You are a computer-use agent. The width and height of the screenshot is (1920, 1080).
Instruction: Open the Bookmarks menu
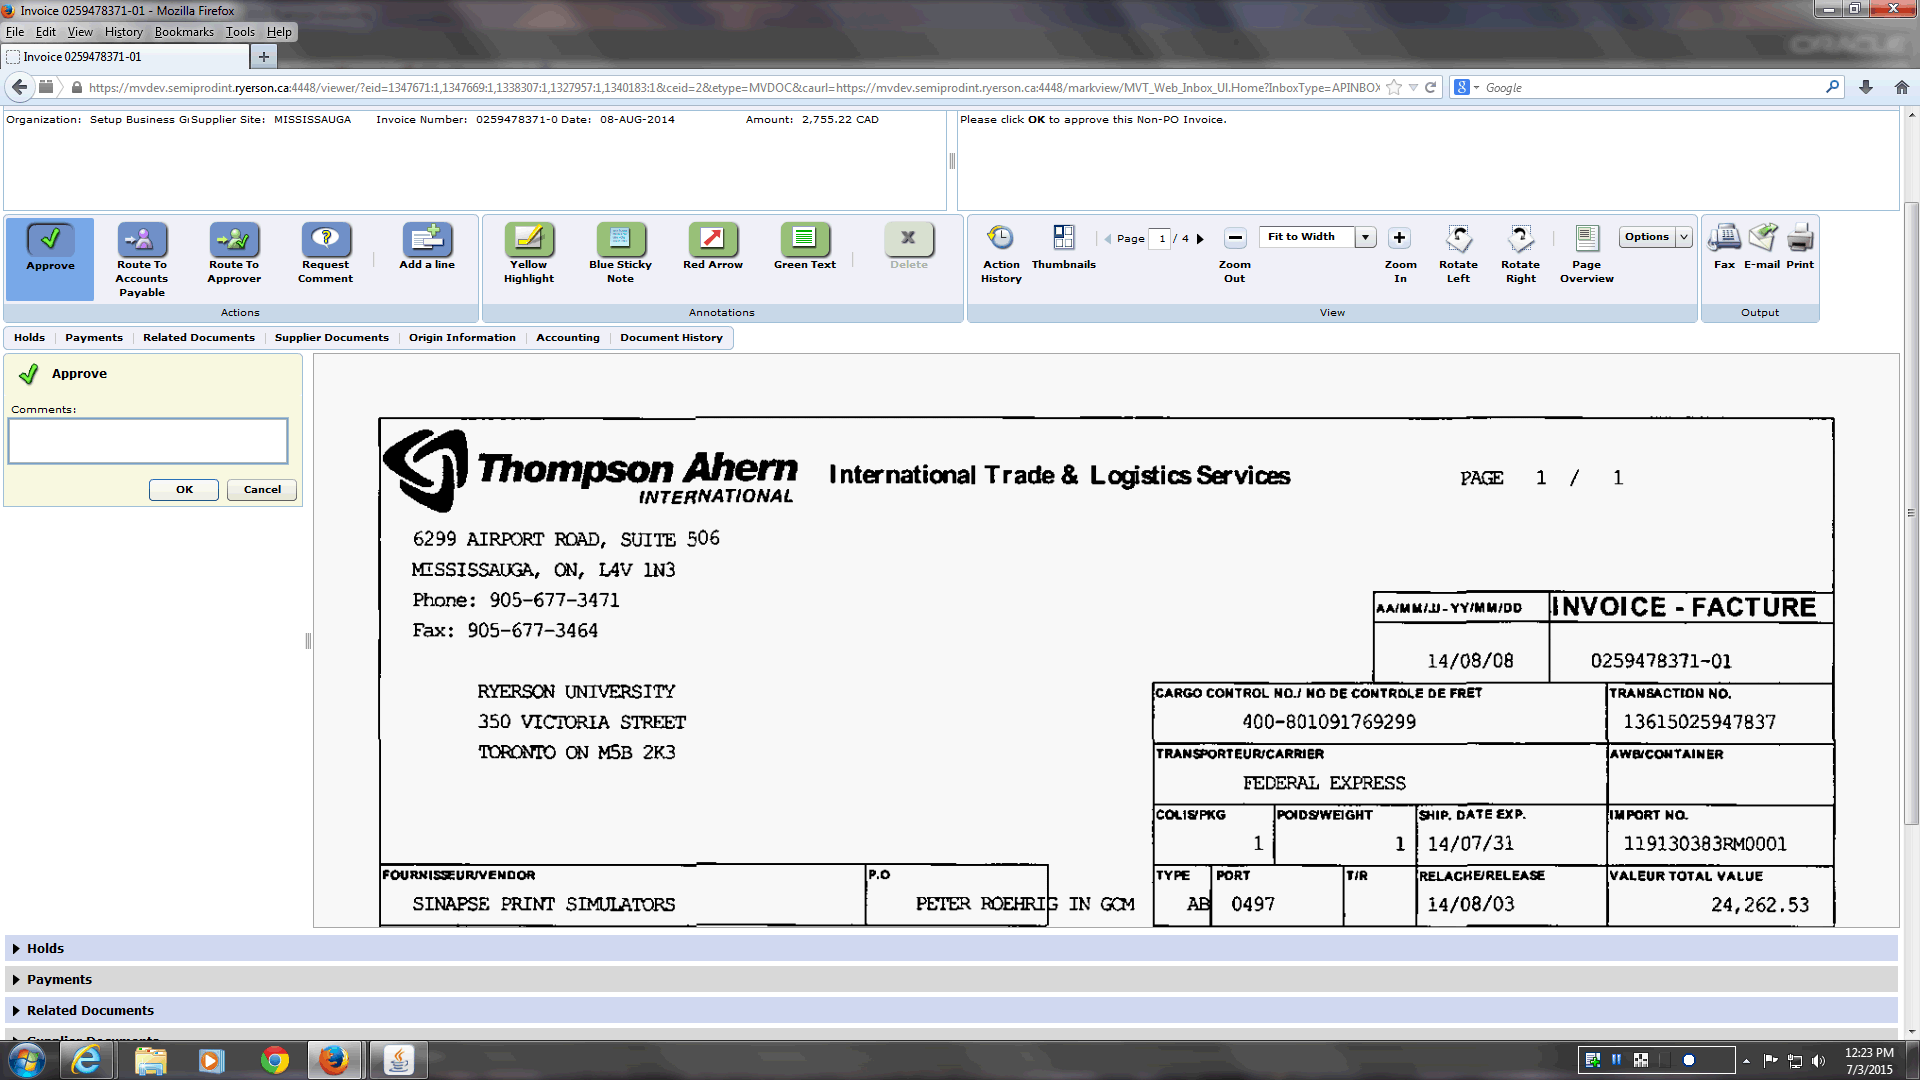tap(184, 32)
